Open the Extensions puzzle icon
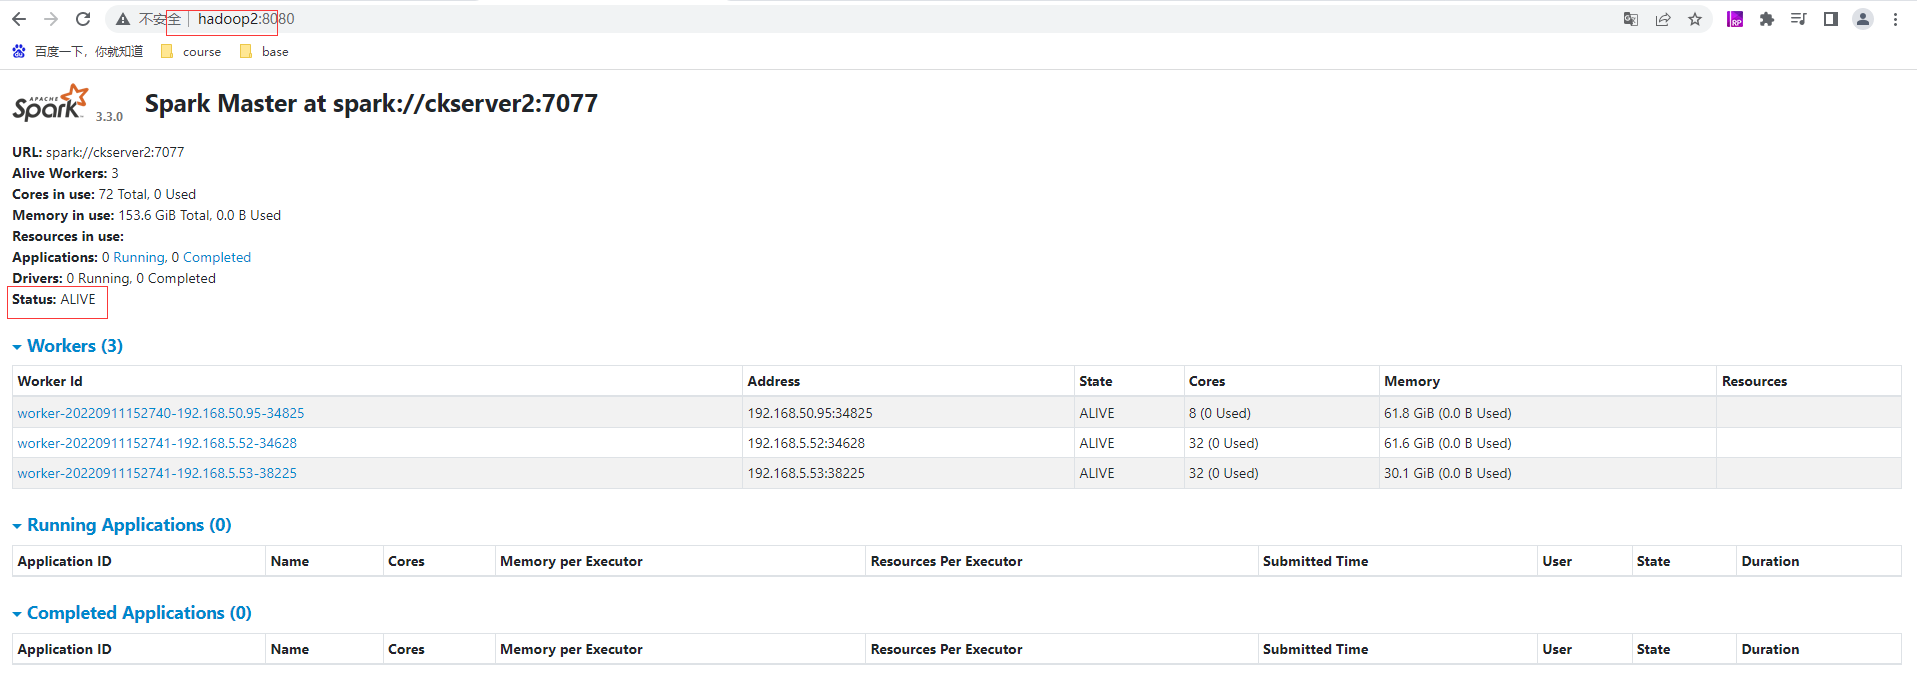This screenshot has width=1917, height=681. coord(1767,19)
